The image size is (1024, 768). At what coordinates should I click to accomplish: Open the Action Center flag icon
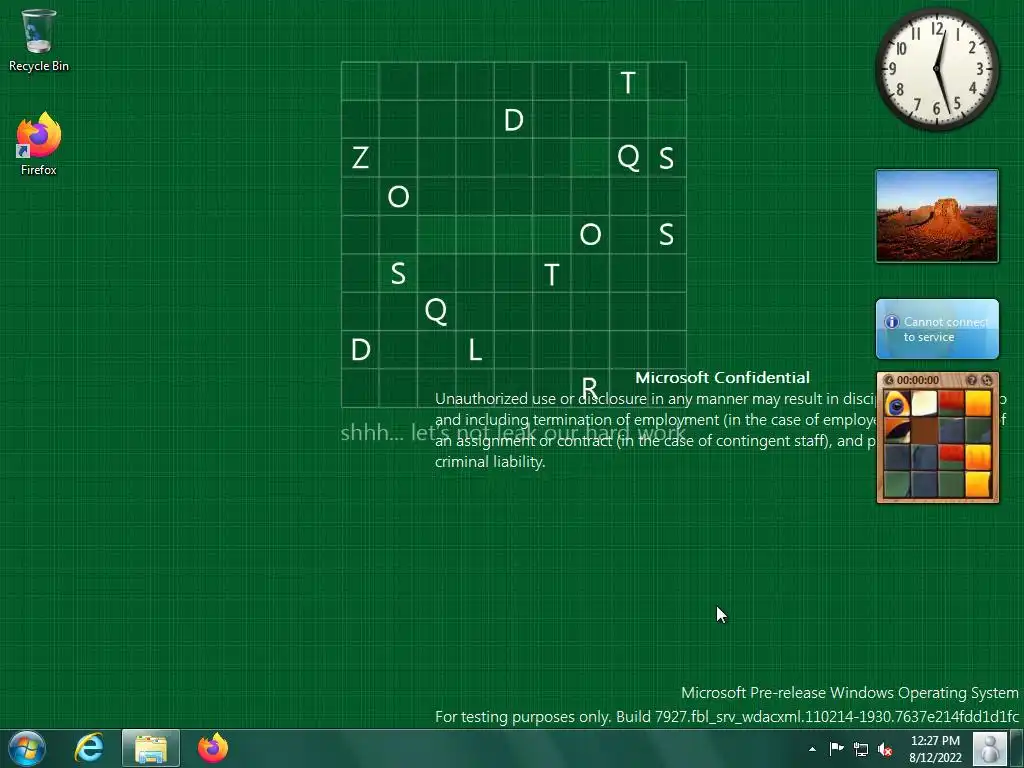click(x=837, y=749)
